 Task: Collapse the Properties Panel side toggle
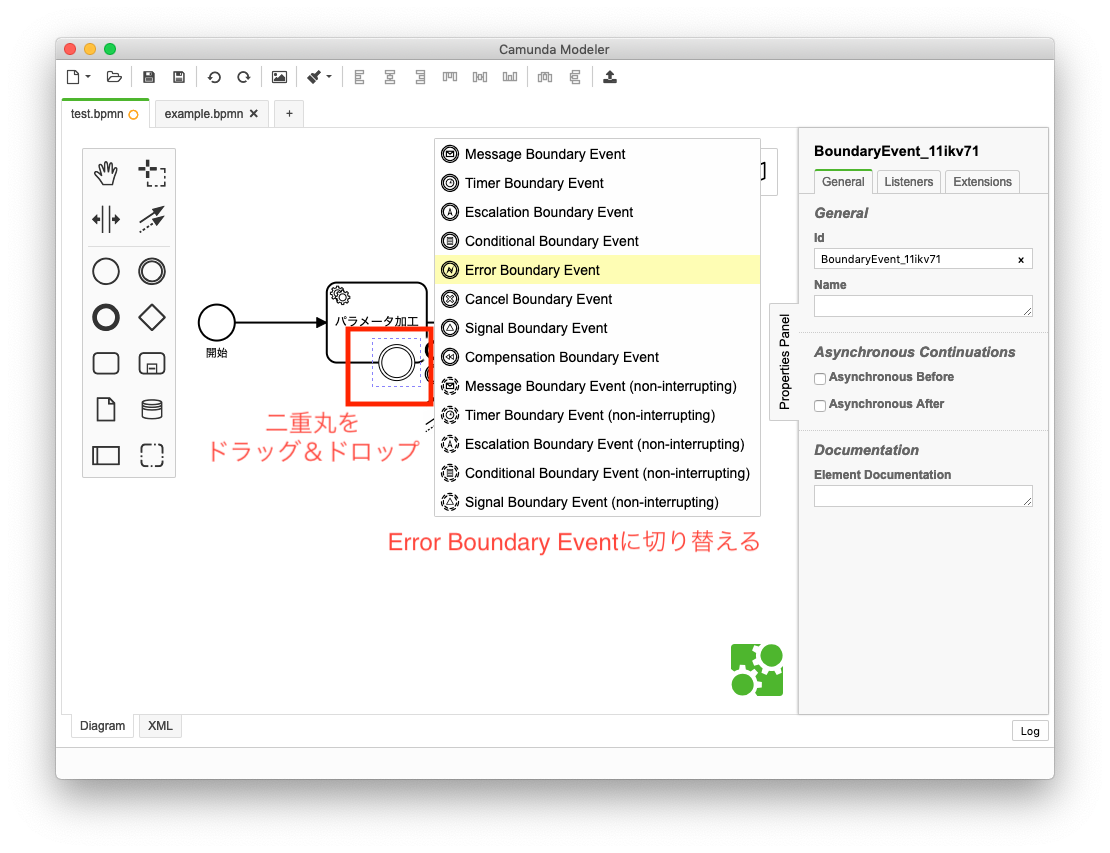[x=784, y=362]
